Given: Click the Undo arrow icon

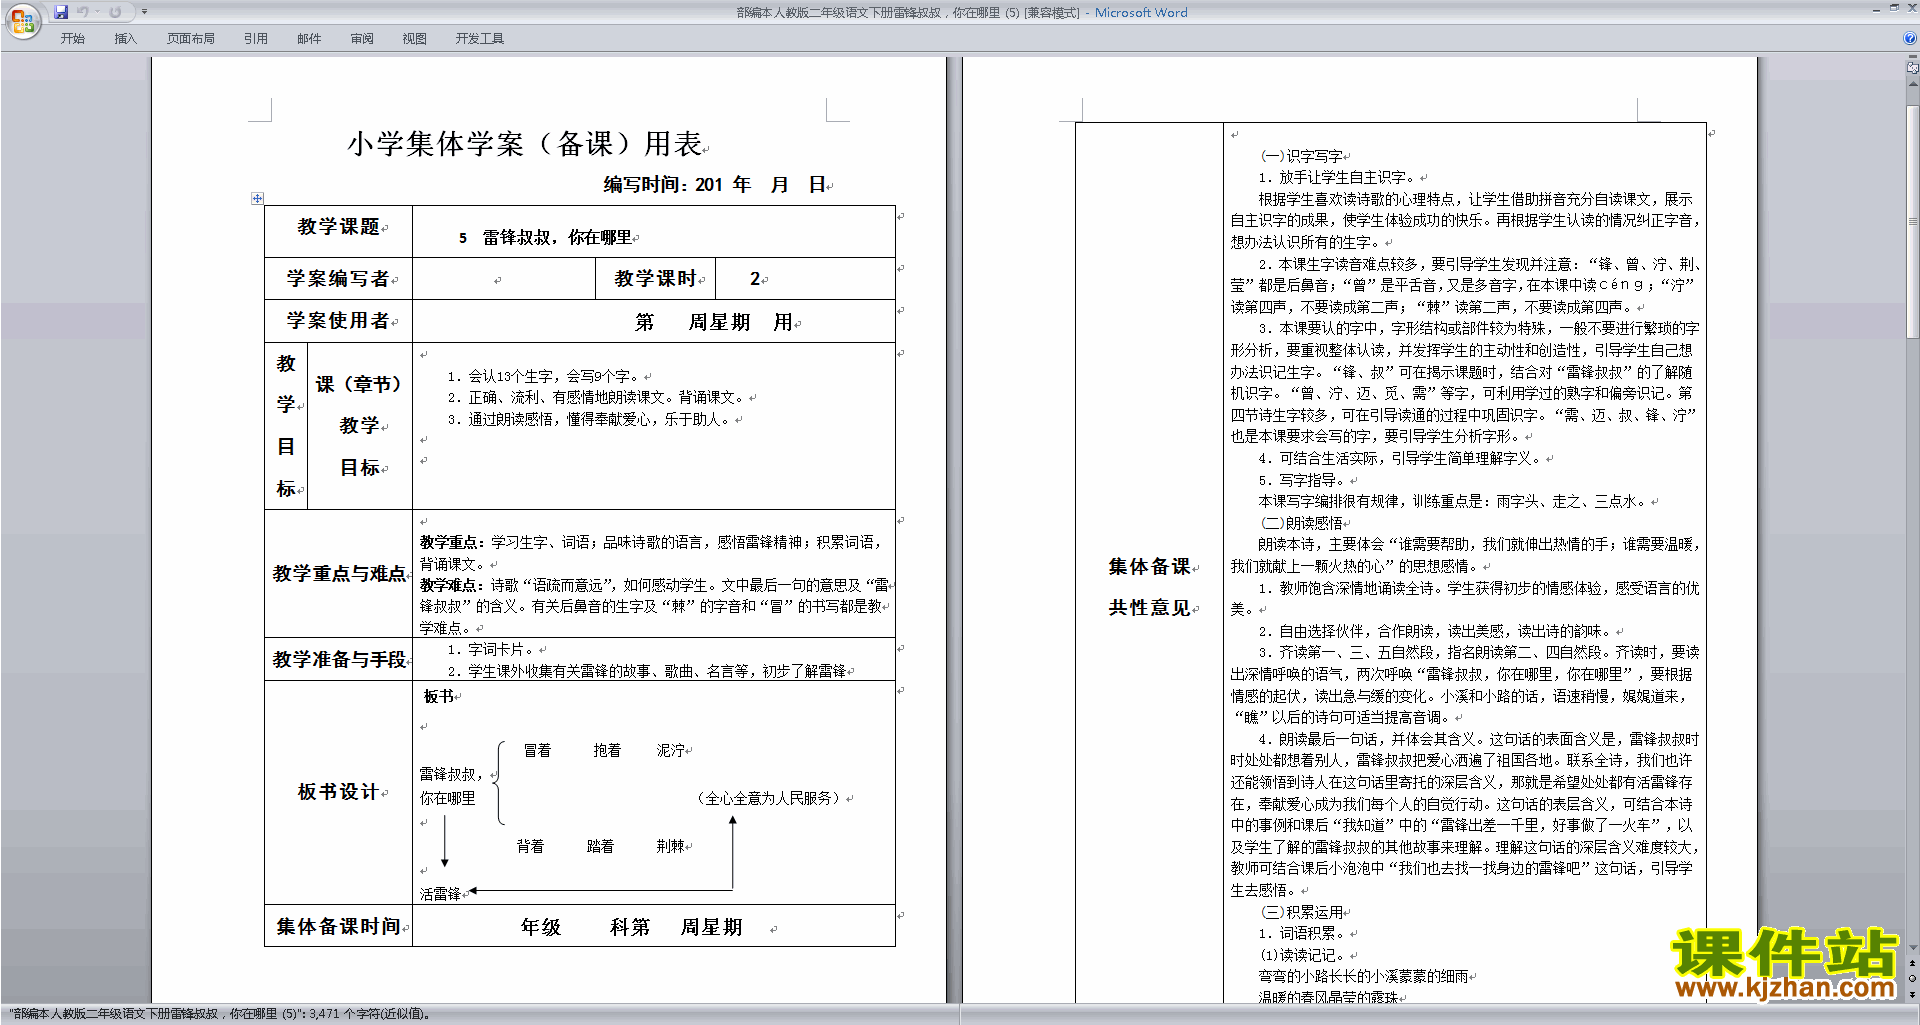Looking at the screenshot, I should (83, 12).
